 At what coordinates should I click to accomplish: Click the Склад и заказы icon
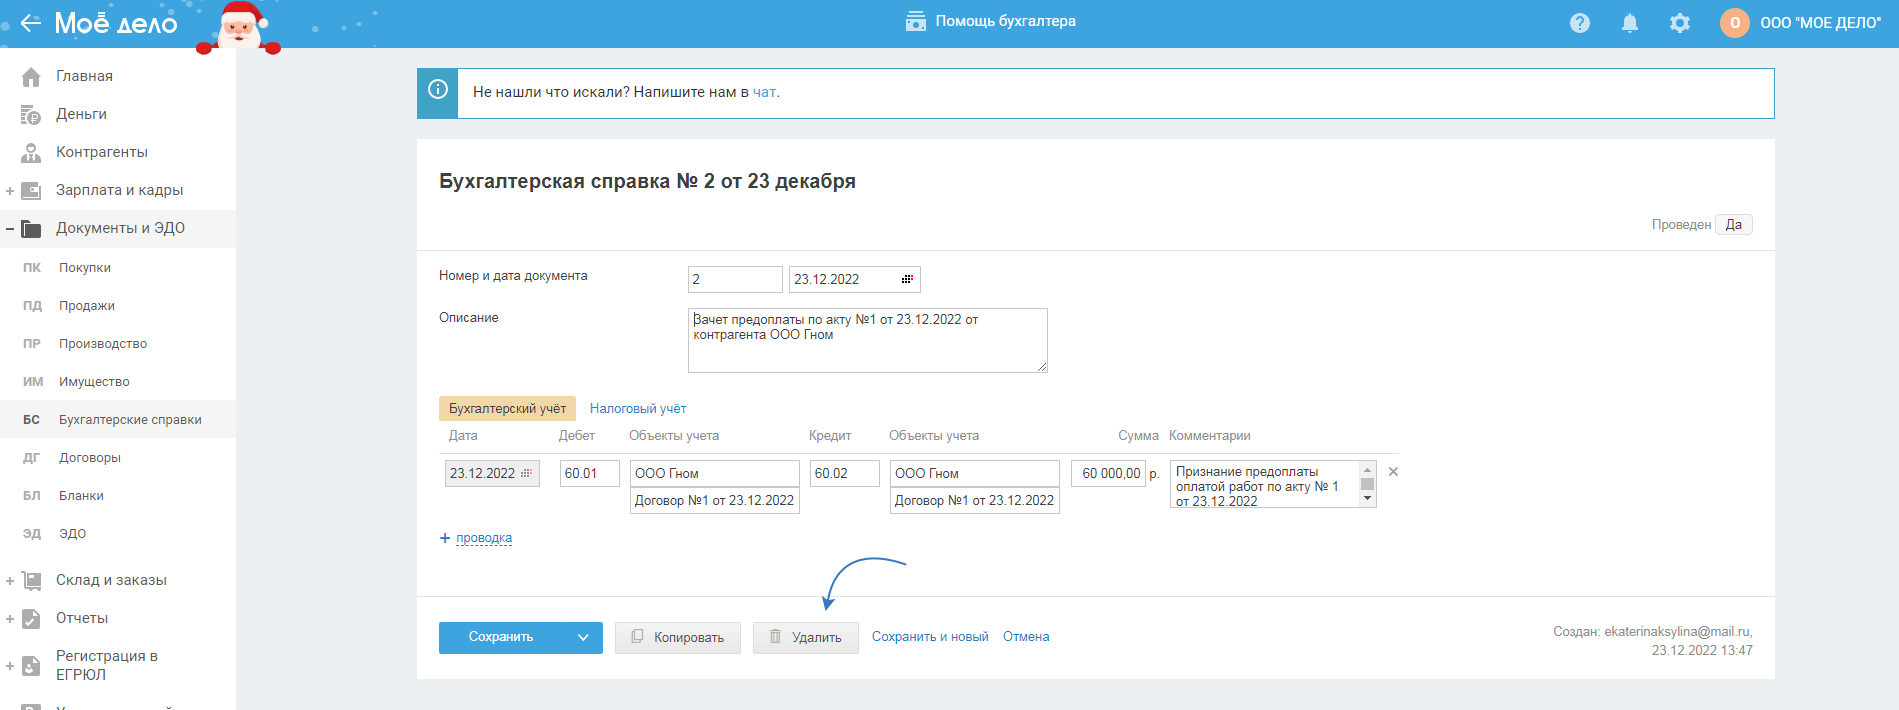point(31,580)
